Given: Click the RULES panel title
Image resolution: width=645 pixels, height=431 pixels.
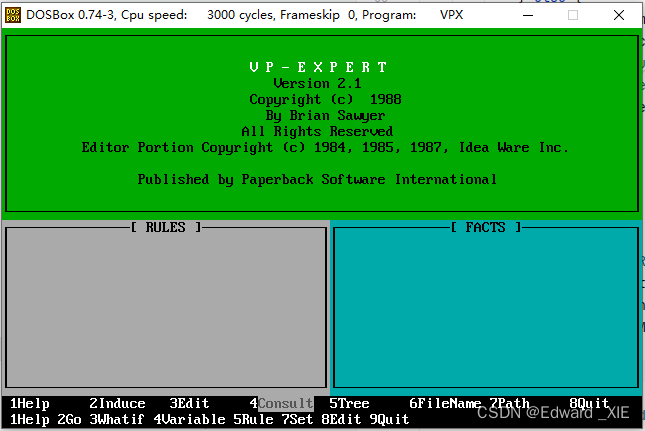Looking at the screenshot, I should (x=166, y=227).
